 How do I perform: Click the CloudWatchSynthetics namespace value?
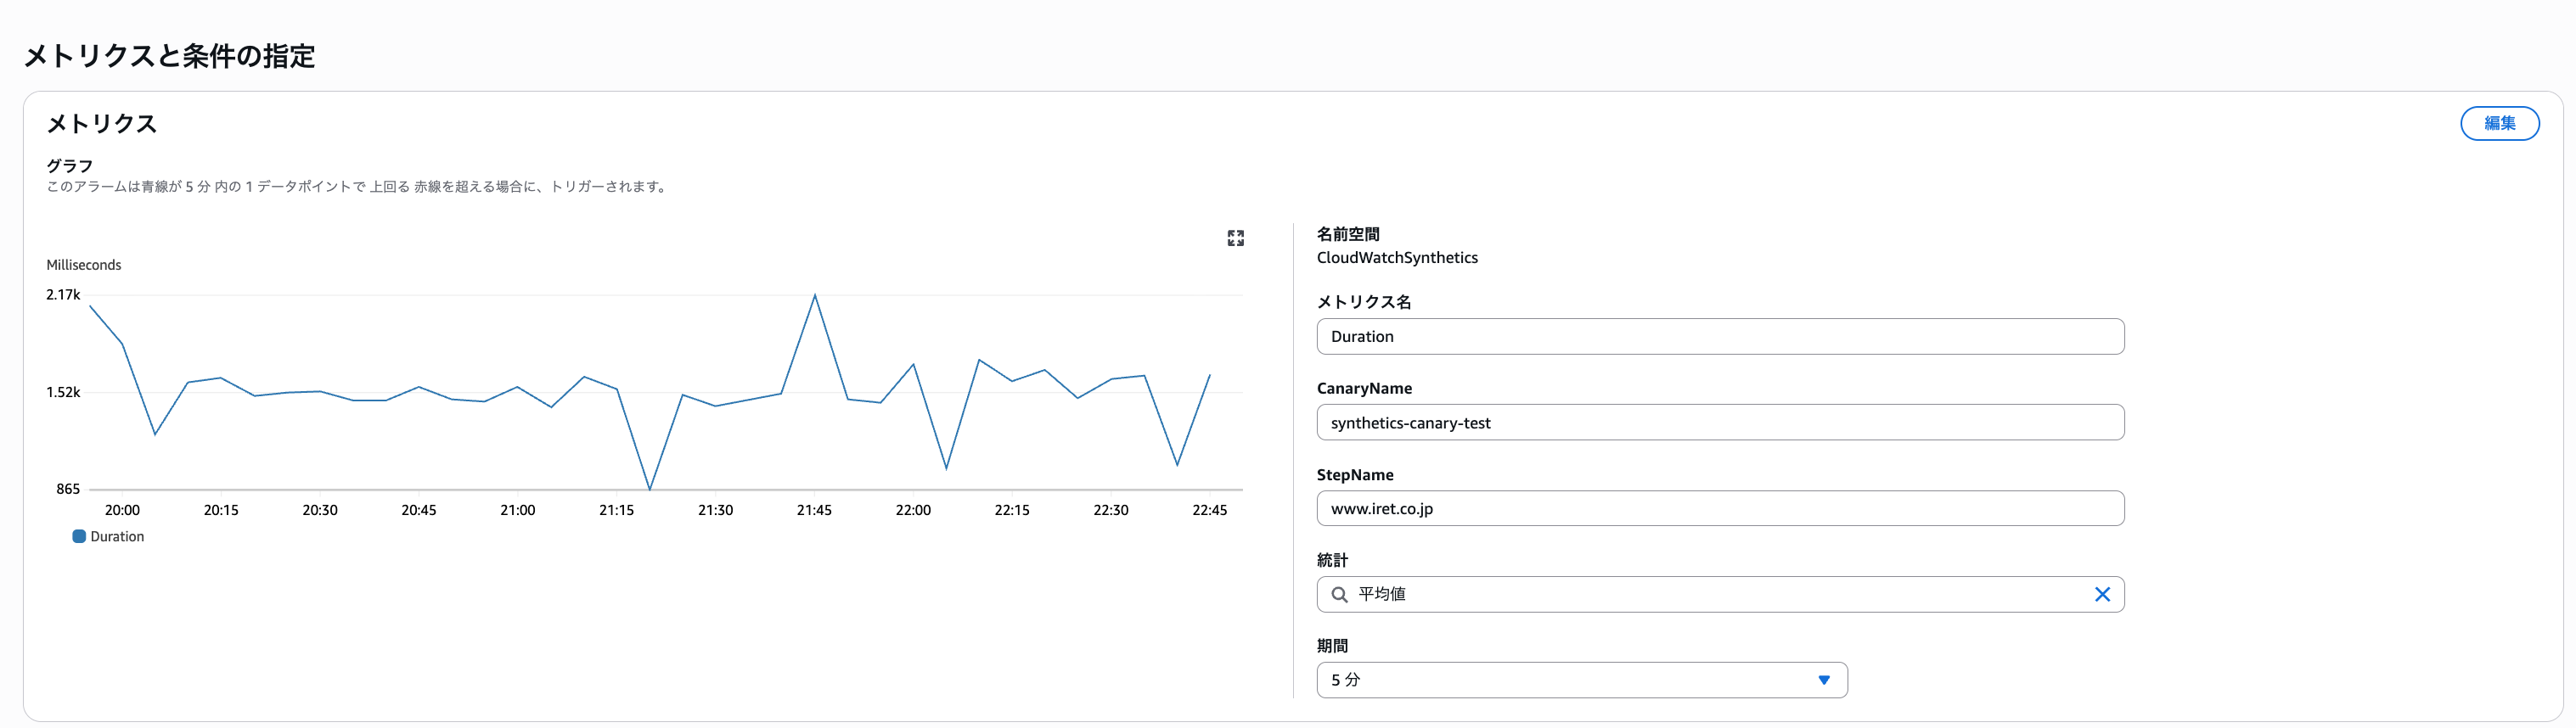click(x=1396, y=258)
